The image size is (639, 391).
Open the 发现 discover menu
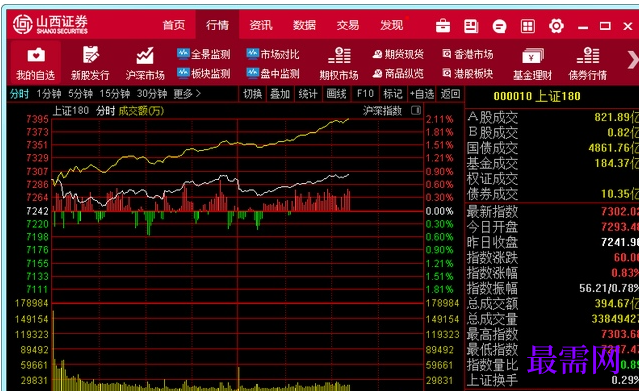point(392,25)
